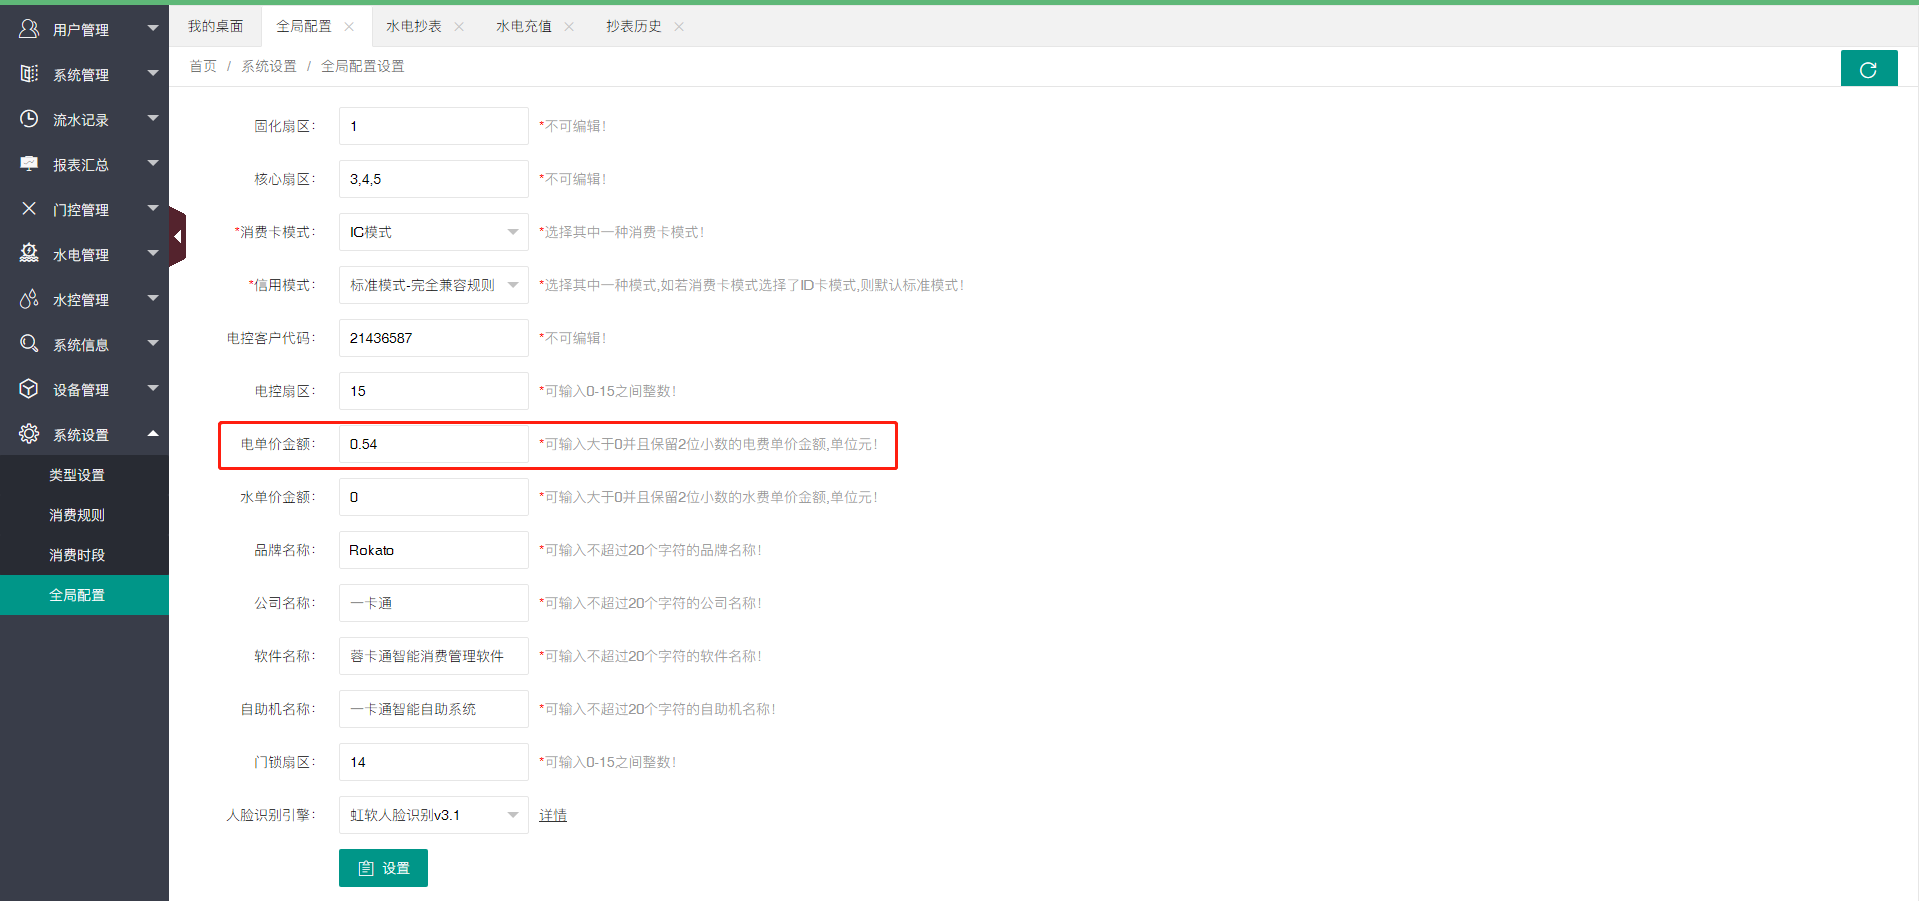
Task: Open the 人脸识别引擎 dropdown
Action: point(433,815)
